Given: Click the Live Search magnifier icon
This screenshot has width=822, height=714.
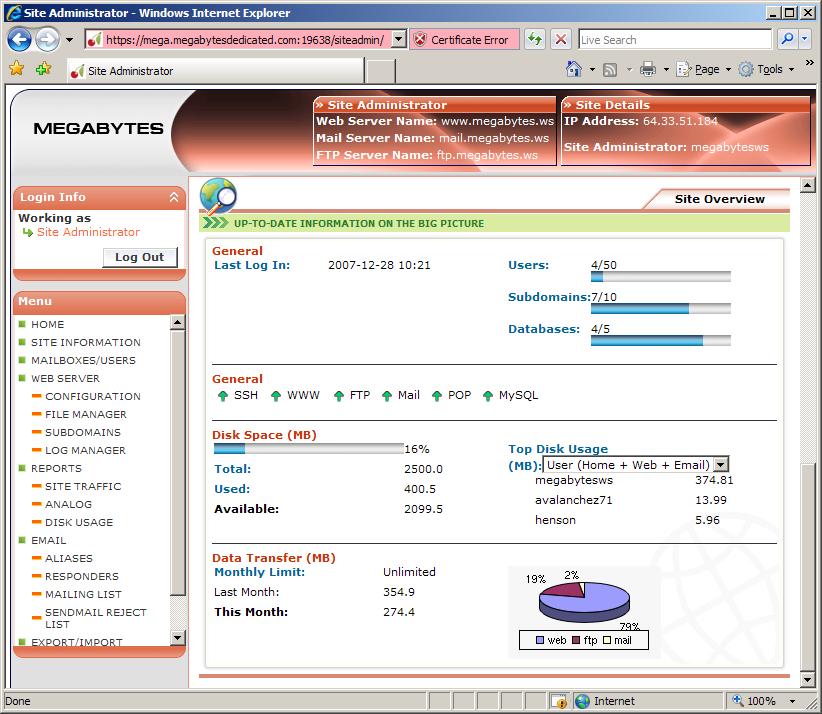Looking at the screenshot, I should (788, 40).
